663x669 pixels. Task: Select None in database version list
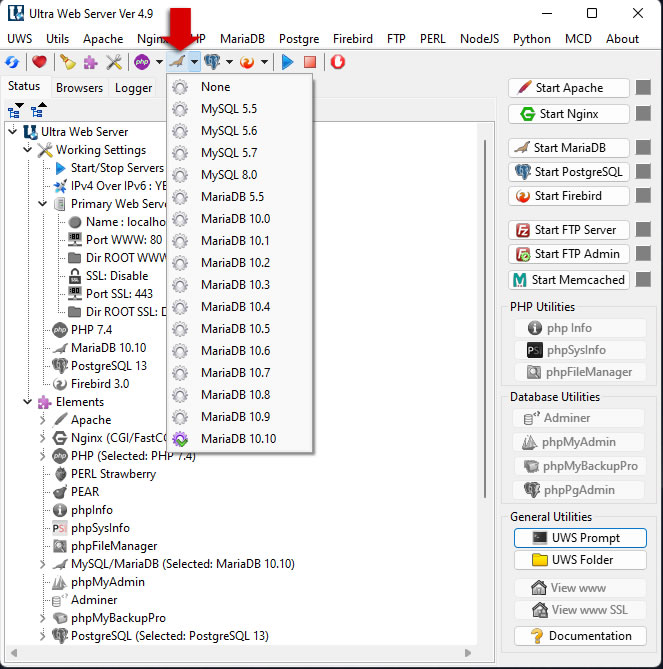(239, 87)
